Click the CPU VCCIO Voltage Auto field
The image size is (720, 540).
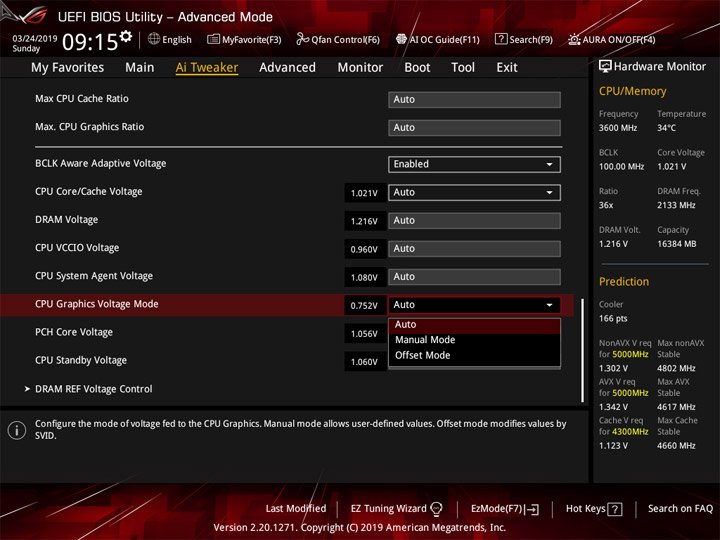[x=474, y=248]
